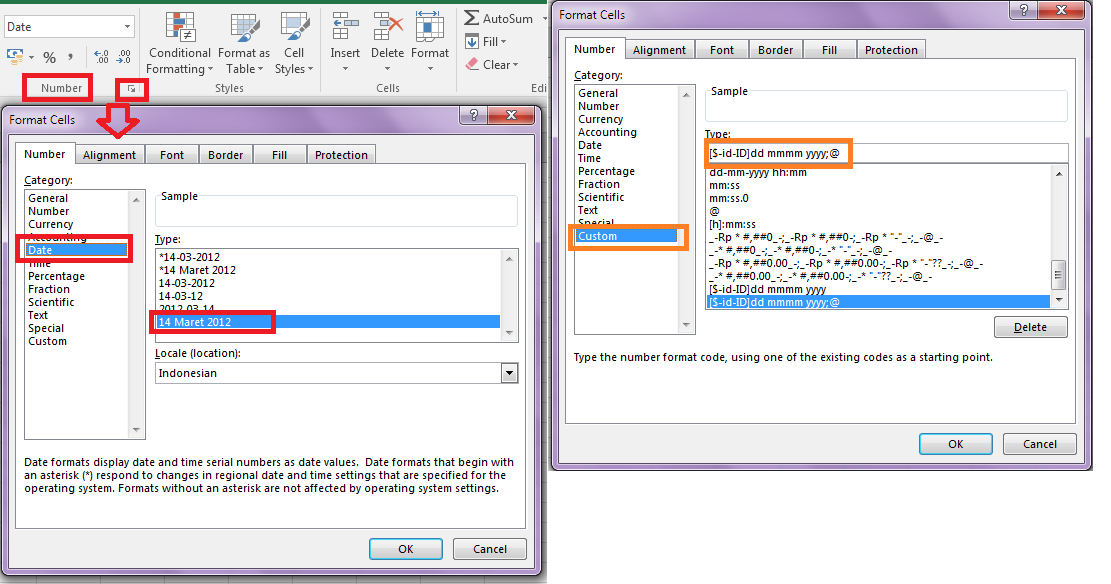Click the Insert cells icon
Screen dimensions: 1111x584
click(x=345, y=26)
